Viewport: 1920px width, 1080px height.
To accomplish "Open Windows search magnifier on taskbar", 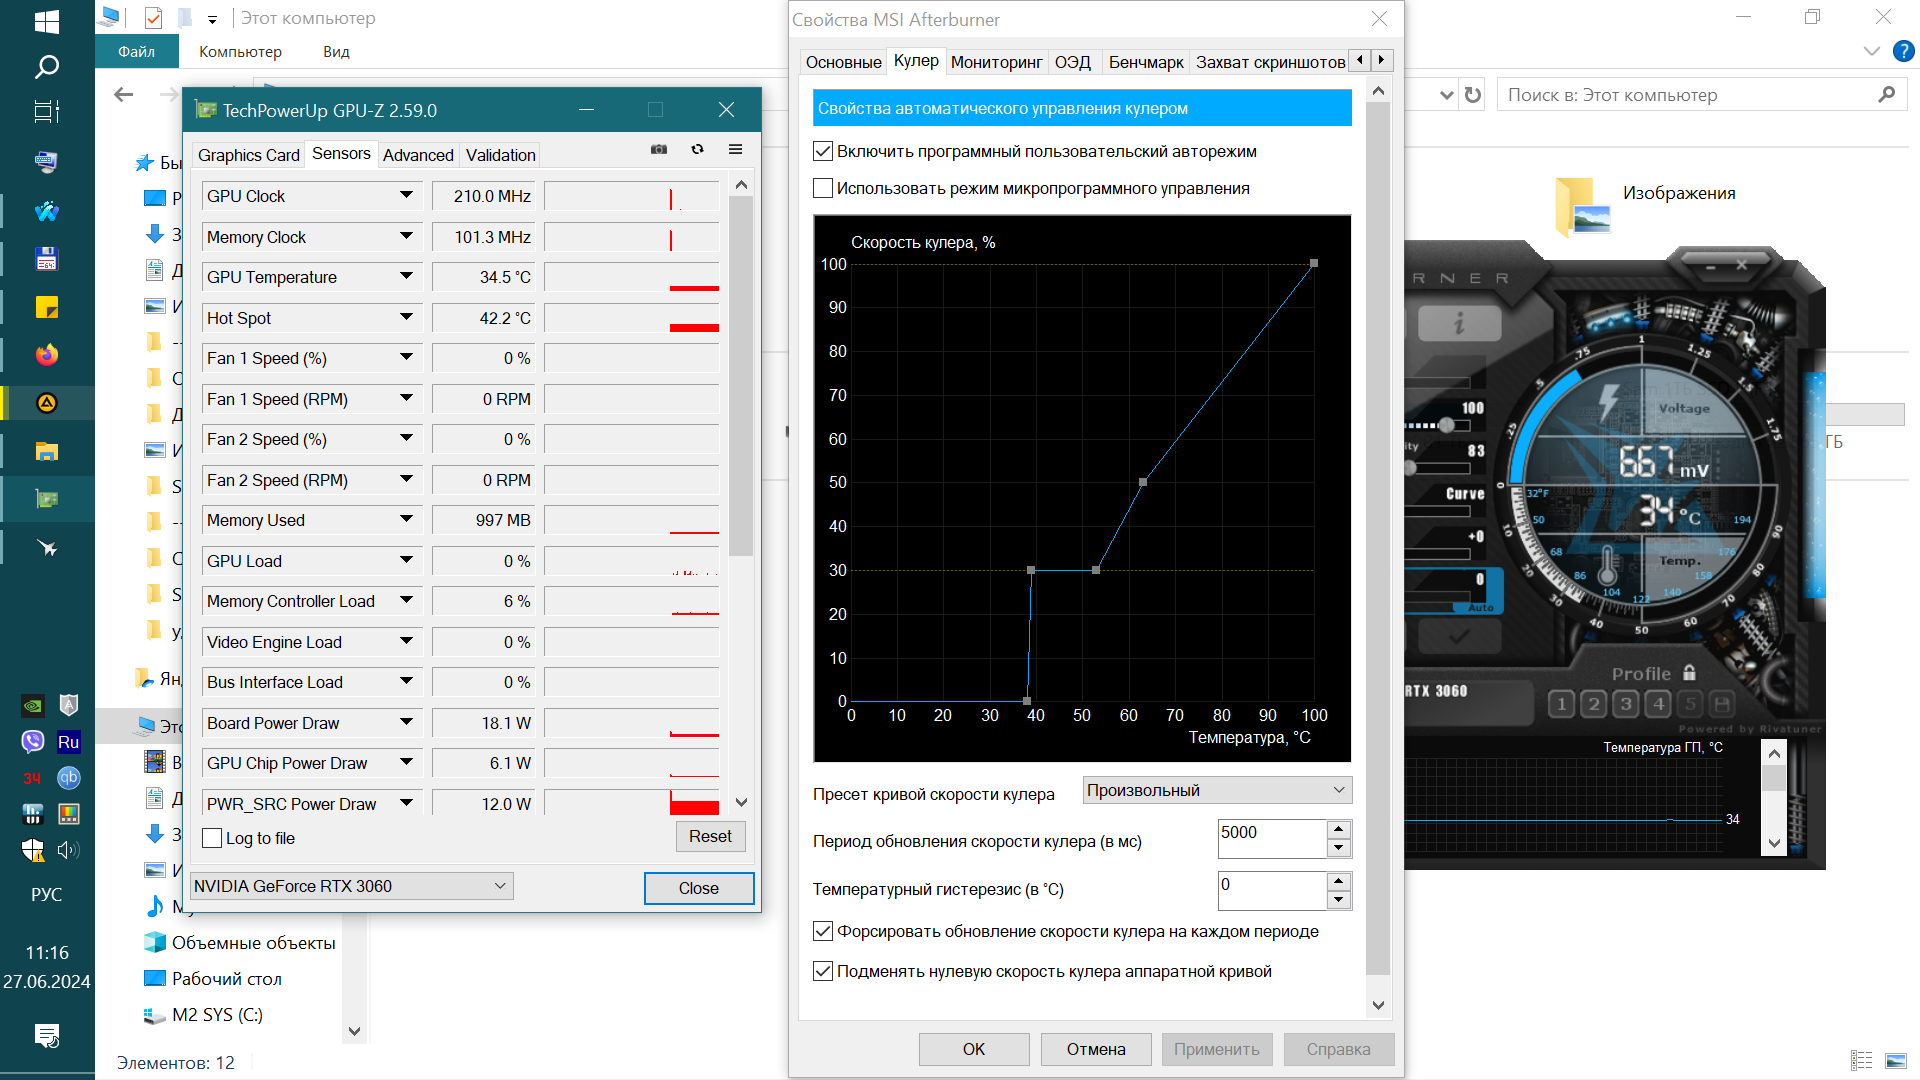I will [x=46, y=67].
